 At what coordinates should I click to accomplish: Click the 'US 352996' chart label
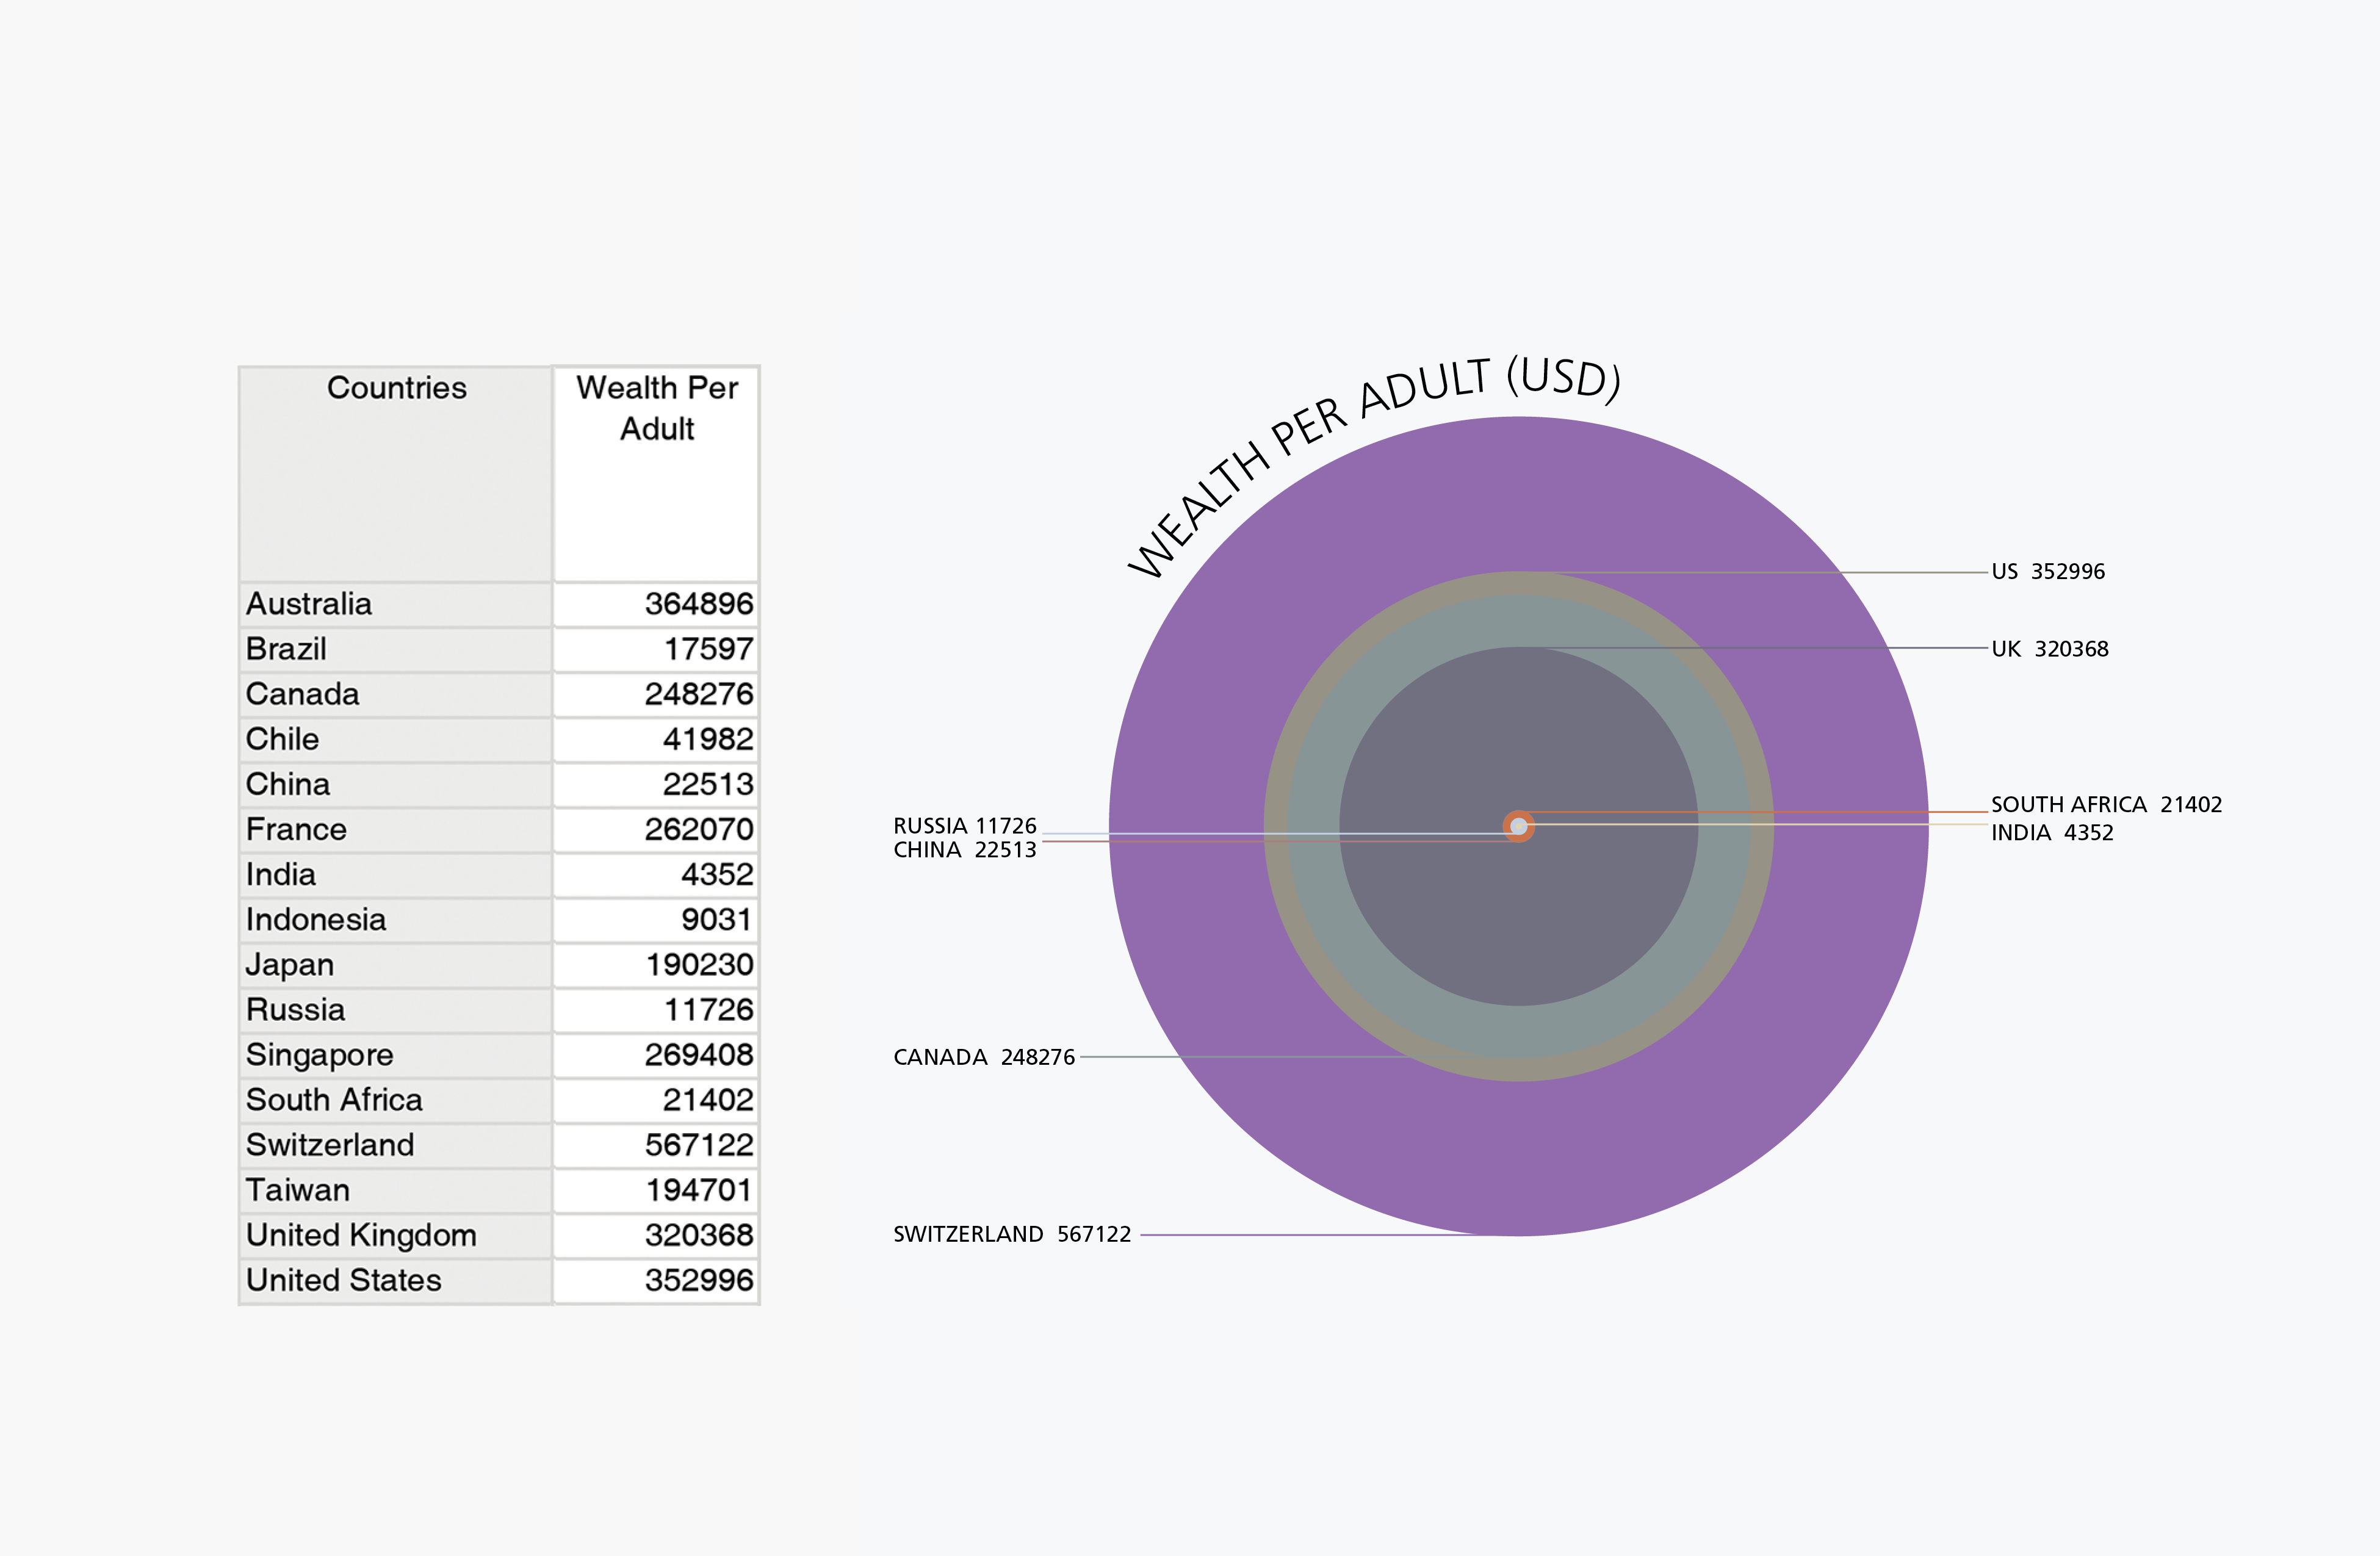pos(2048,571)
